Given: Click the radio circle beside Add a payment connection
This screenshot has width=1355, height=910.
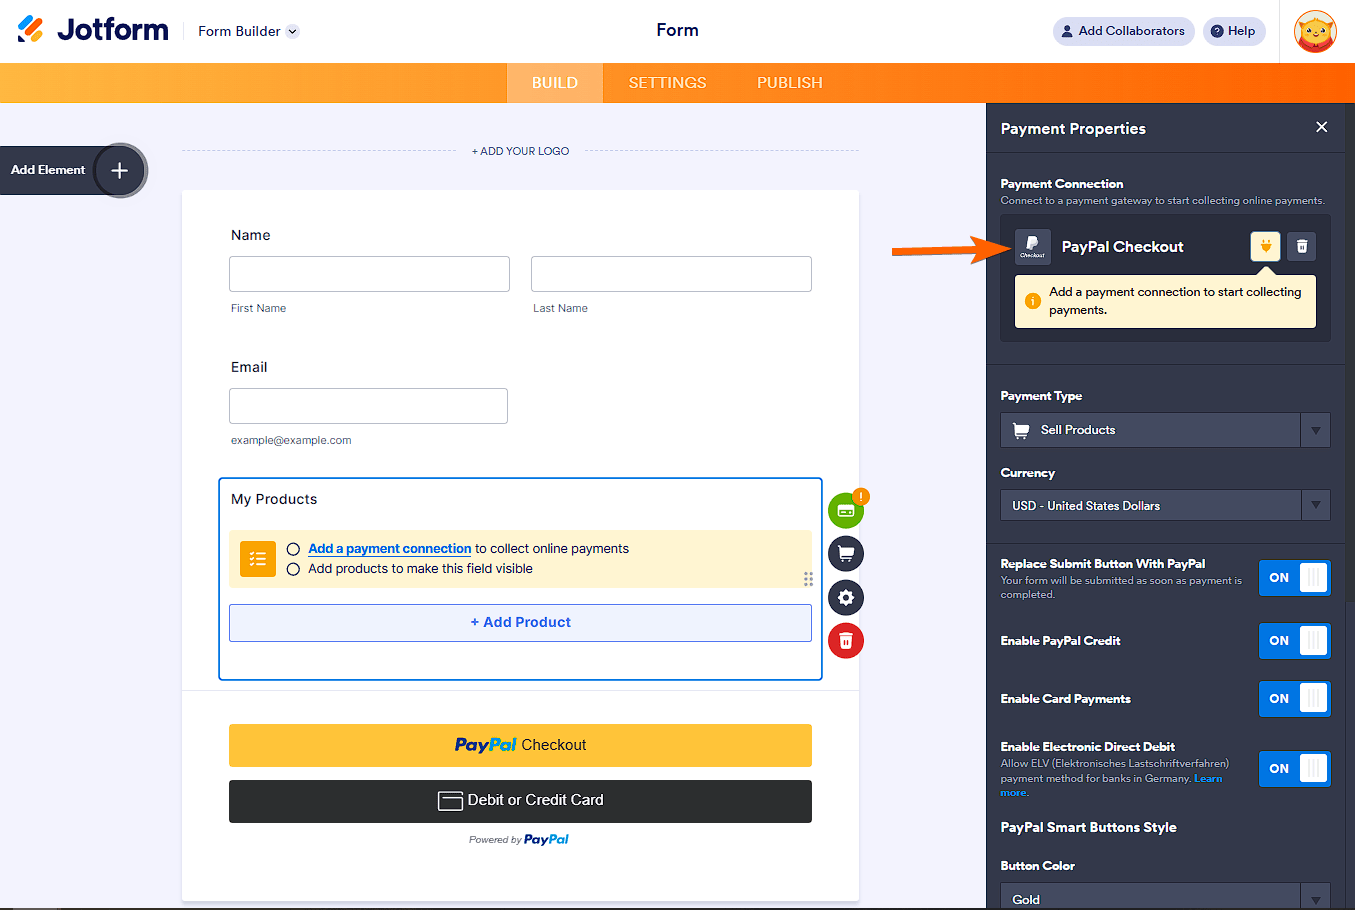Looking at the screenshot, I should tap(293, 549).
